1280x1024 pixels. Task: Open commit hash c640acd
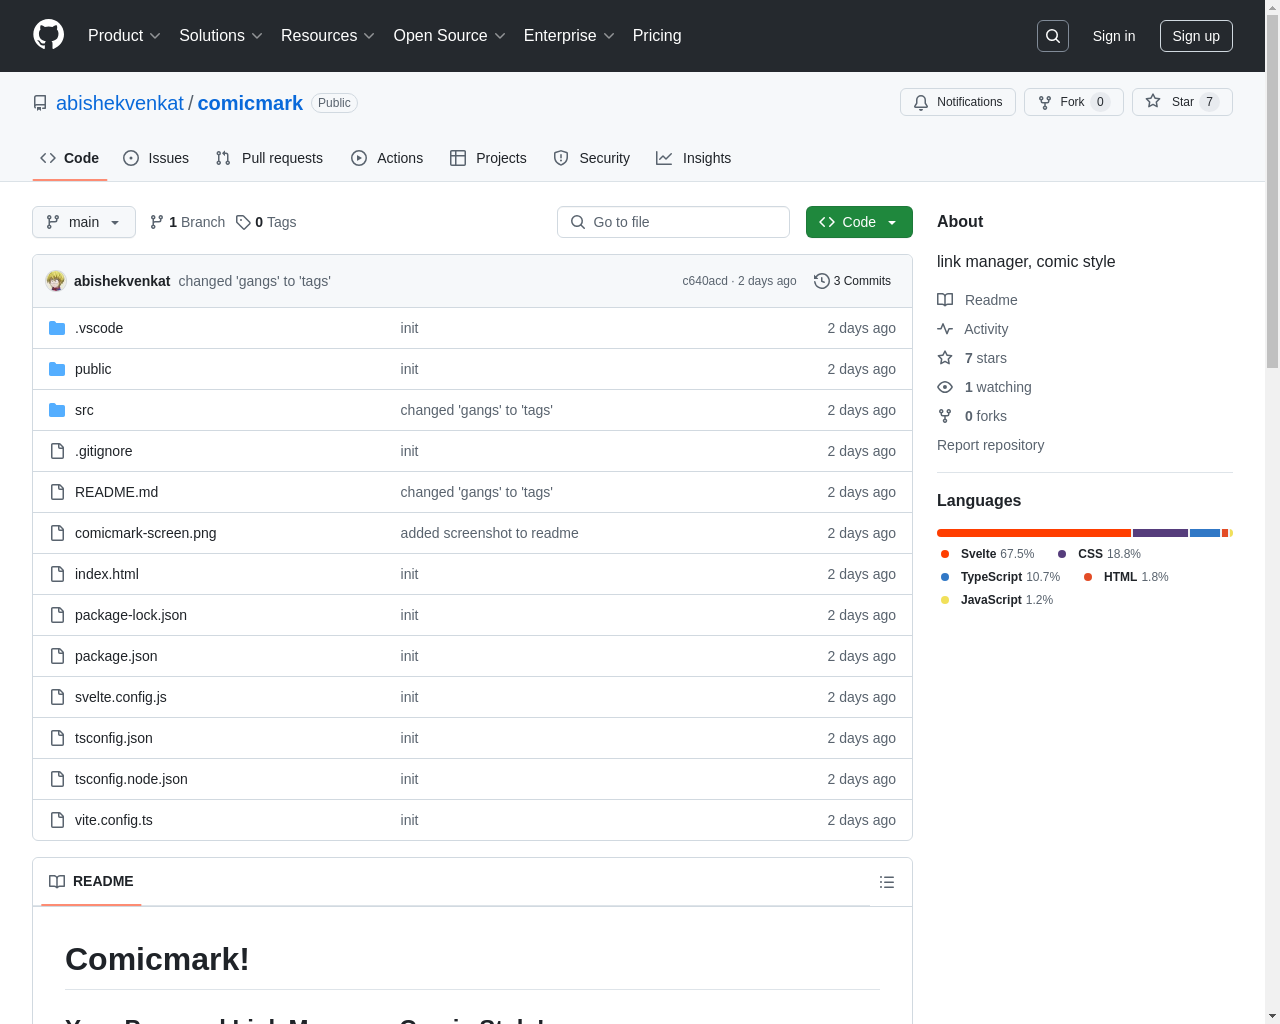[x=705, y=281]
